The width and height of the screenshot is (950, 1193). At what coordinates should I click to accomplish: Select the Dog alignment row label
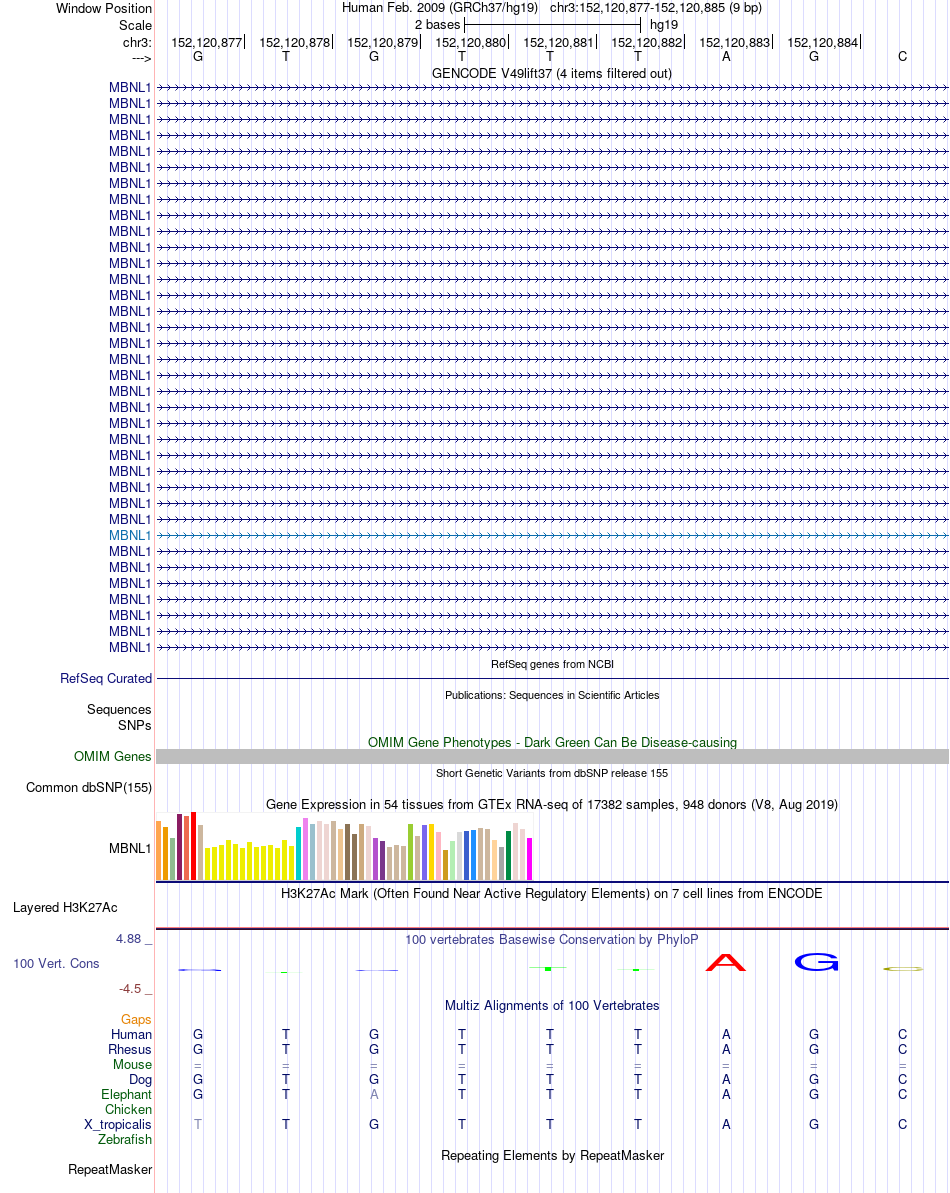point(140,1079)
